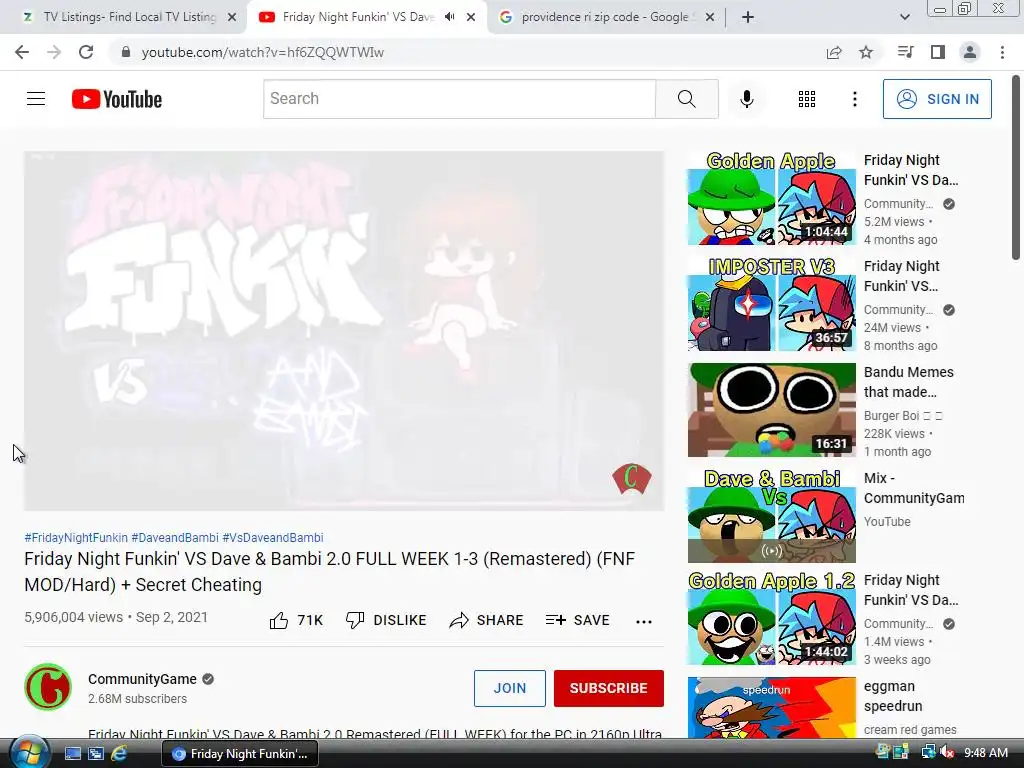Open Chrome three-dot menu

click(1002, 52)
